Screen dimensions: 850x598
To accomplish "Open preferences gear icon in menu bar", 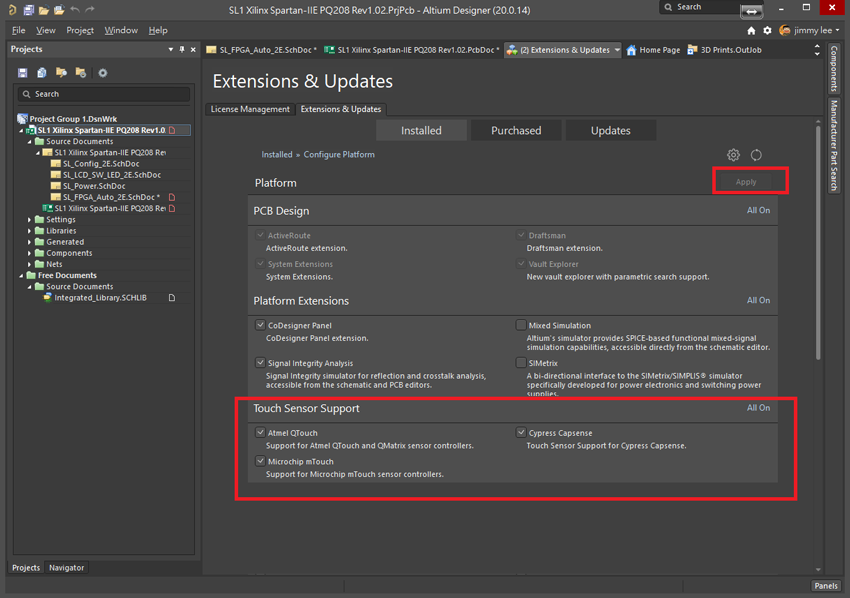I will pos(767,31).
